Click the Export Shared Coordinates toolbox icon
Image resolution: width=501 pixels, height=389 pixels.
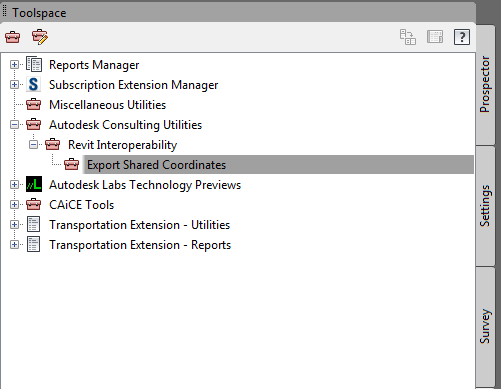(72, 165)
